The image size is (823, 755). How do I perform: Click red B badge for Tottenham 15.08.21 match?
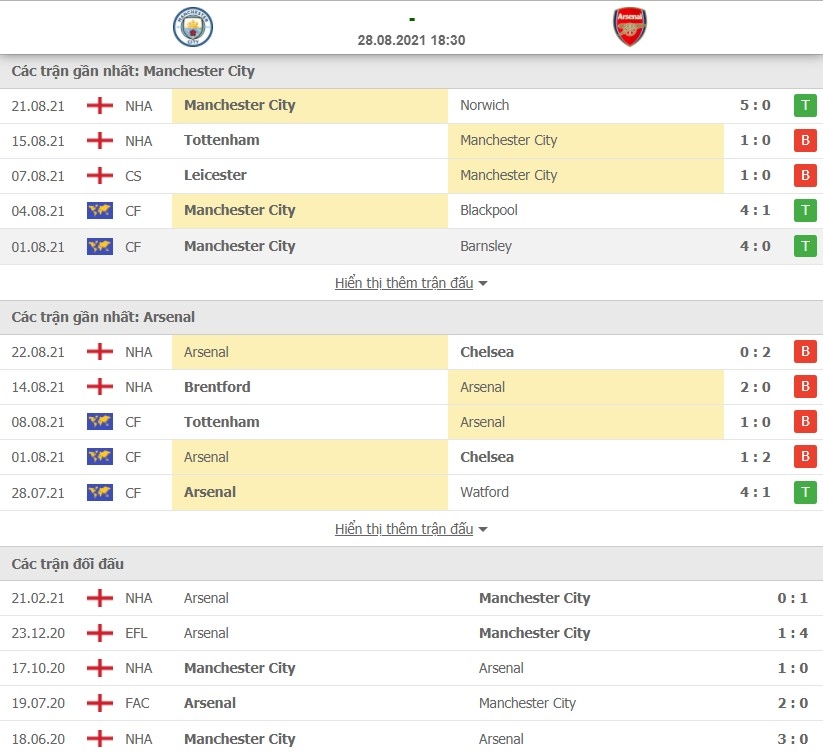805,141
